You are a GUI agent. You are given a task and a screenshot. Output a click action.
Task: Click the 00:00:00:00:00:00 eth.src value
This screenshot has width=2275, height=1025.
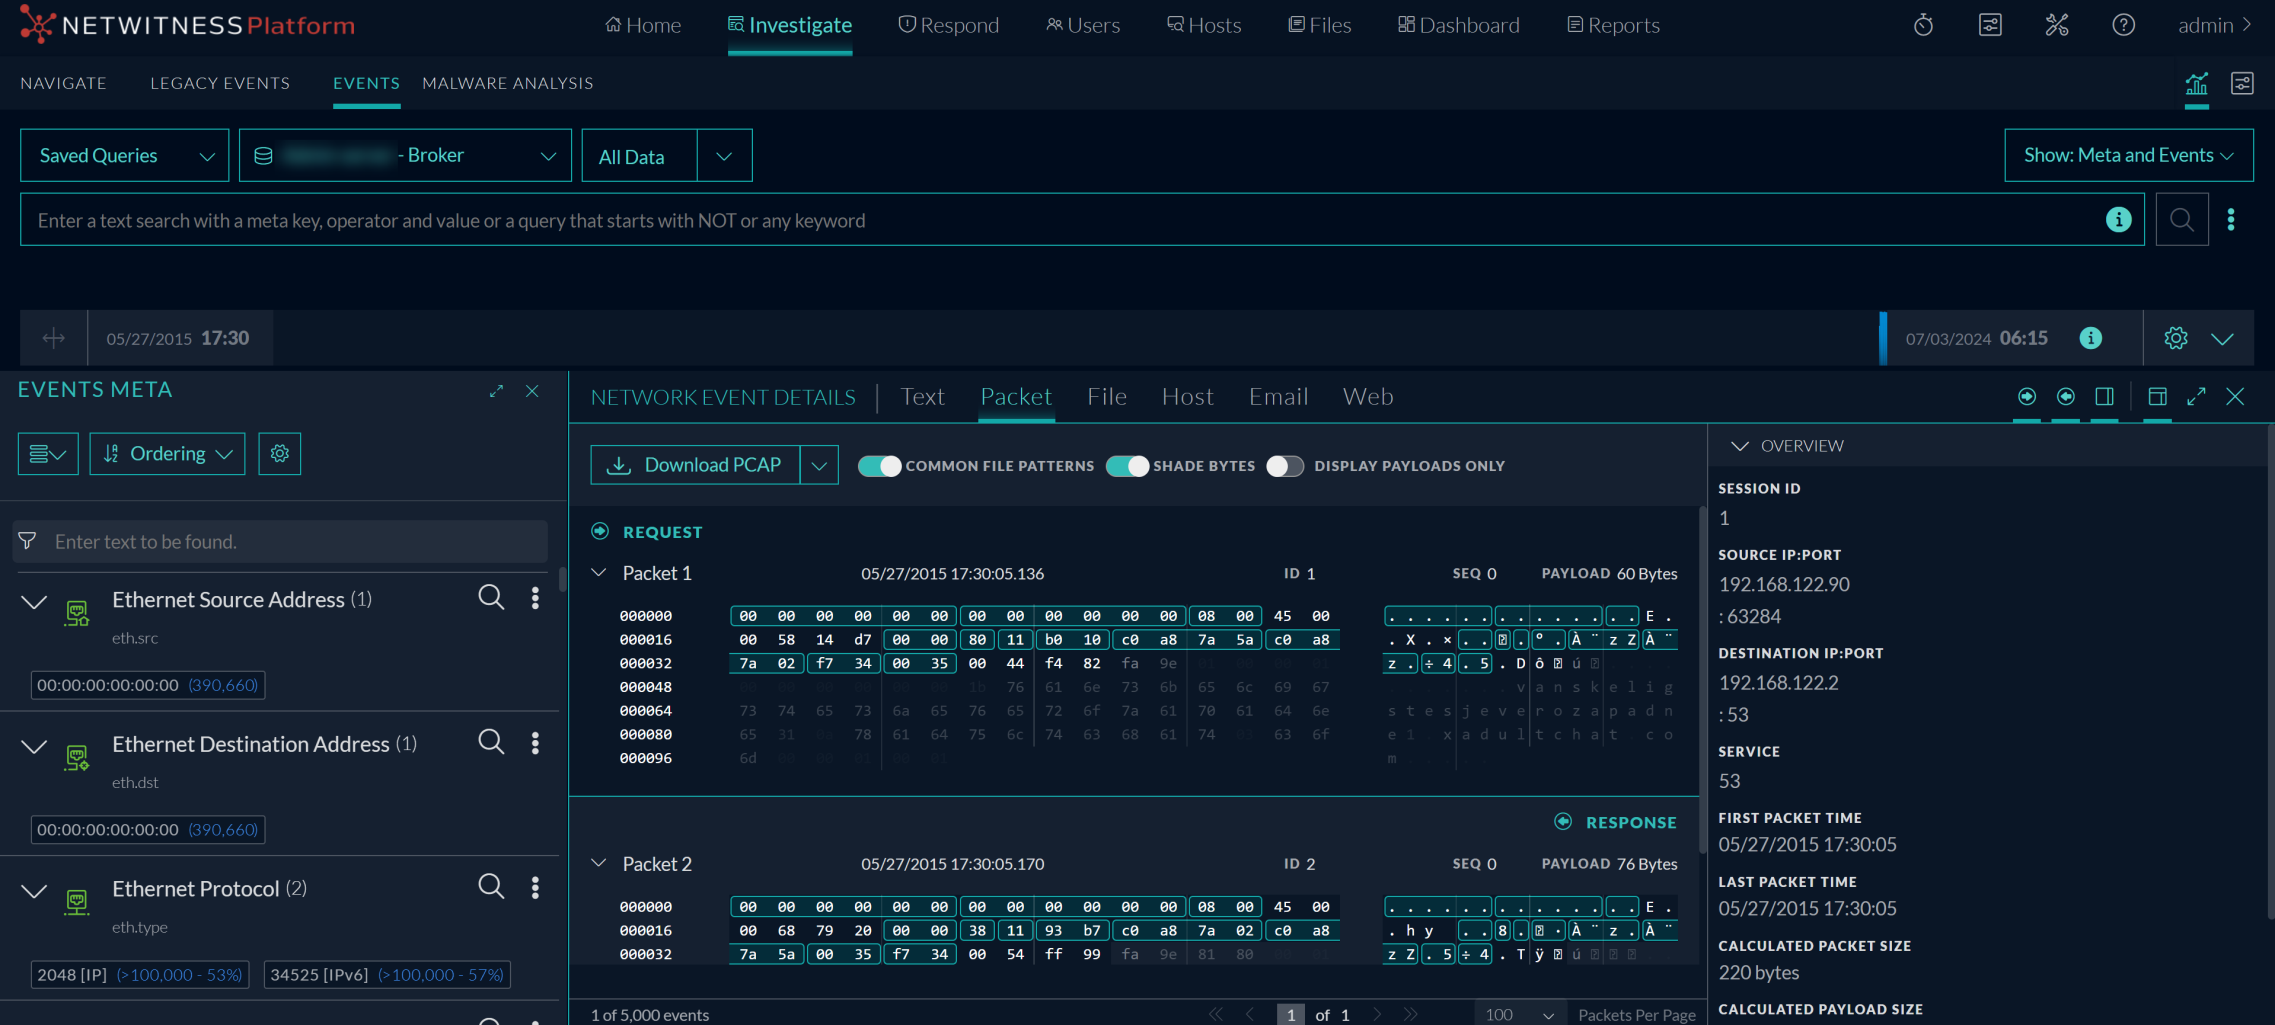(108, 685)
